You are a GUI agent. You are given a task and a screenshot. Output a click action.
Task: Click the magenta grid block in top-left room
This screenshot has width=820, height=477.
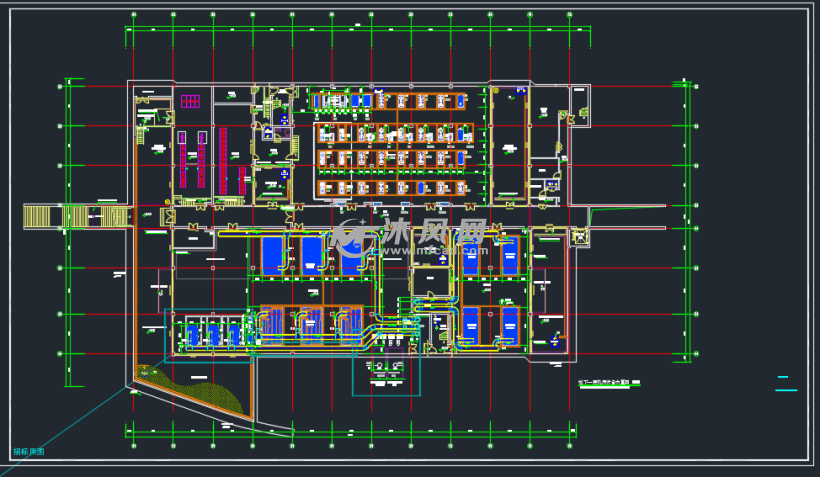coord(190,101)
